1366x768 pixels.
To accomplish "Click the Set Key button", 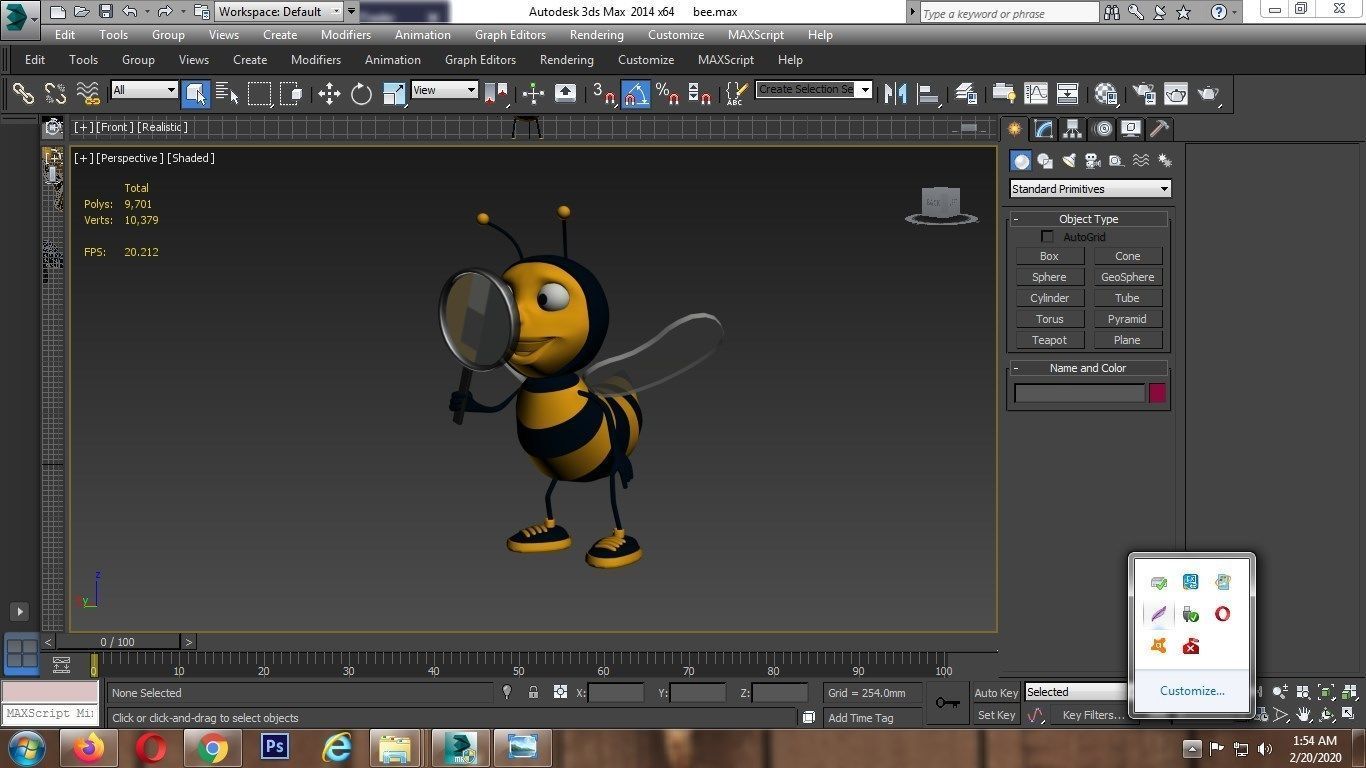I will coord(996,715).
